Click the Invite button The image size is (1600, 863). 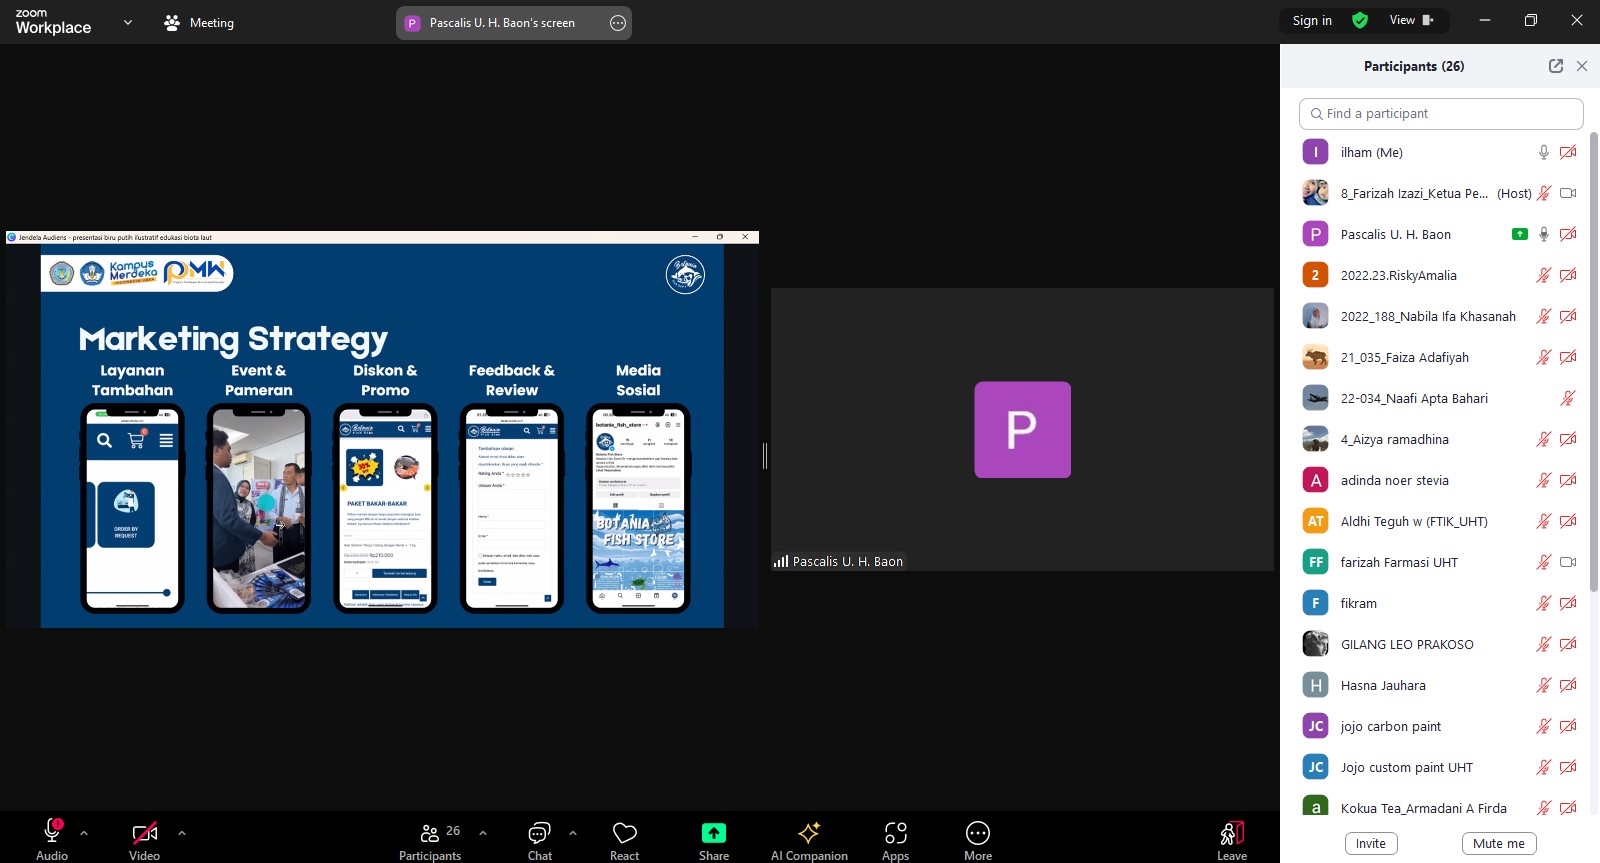[1370, 843]
